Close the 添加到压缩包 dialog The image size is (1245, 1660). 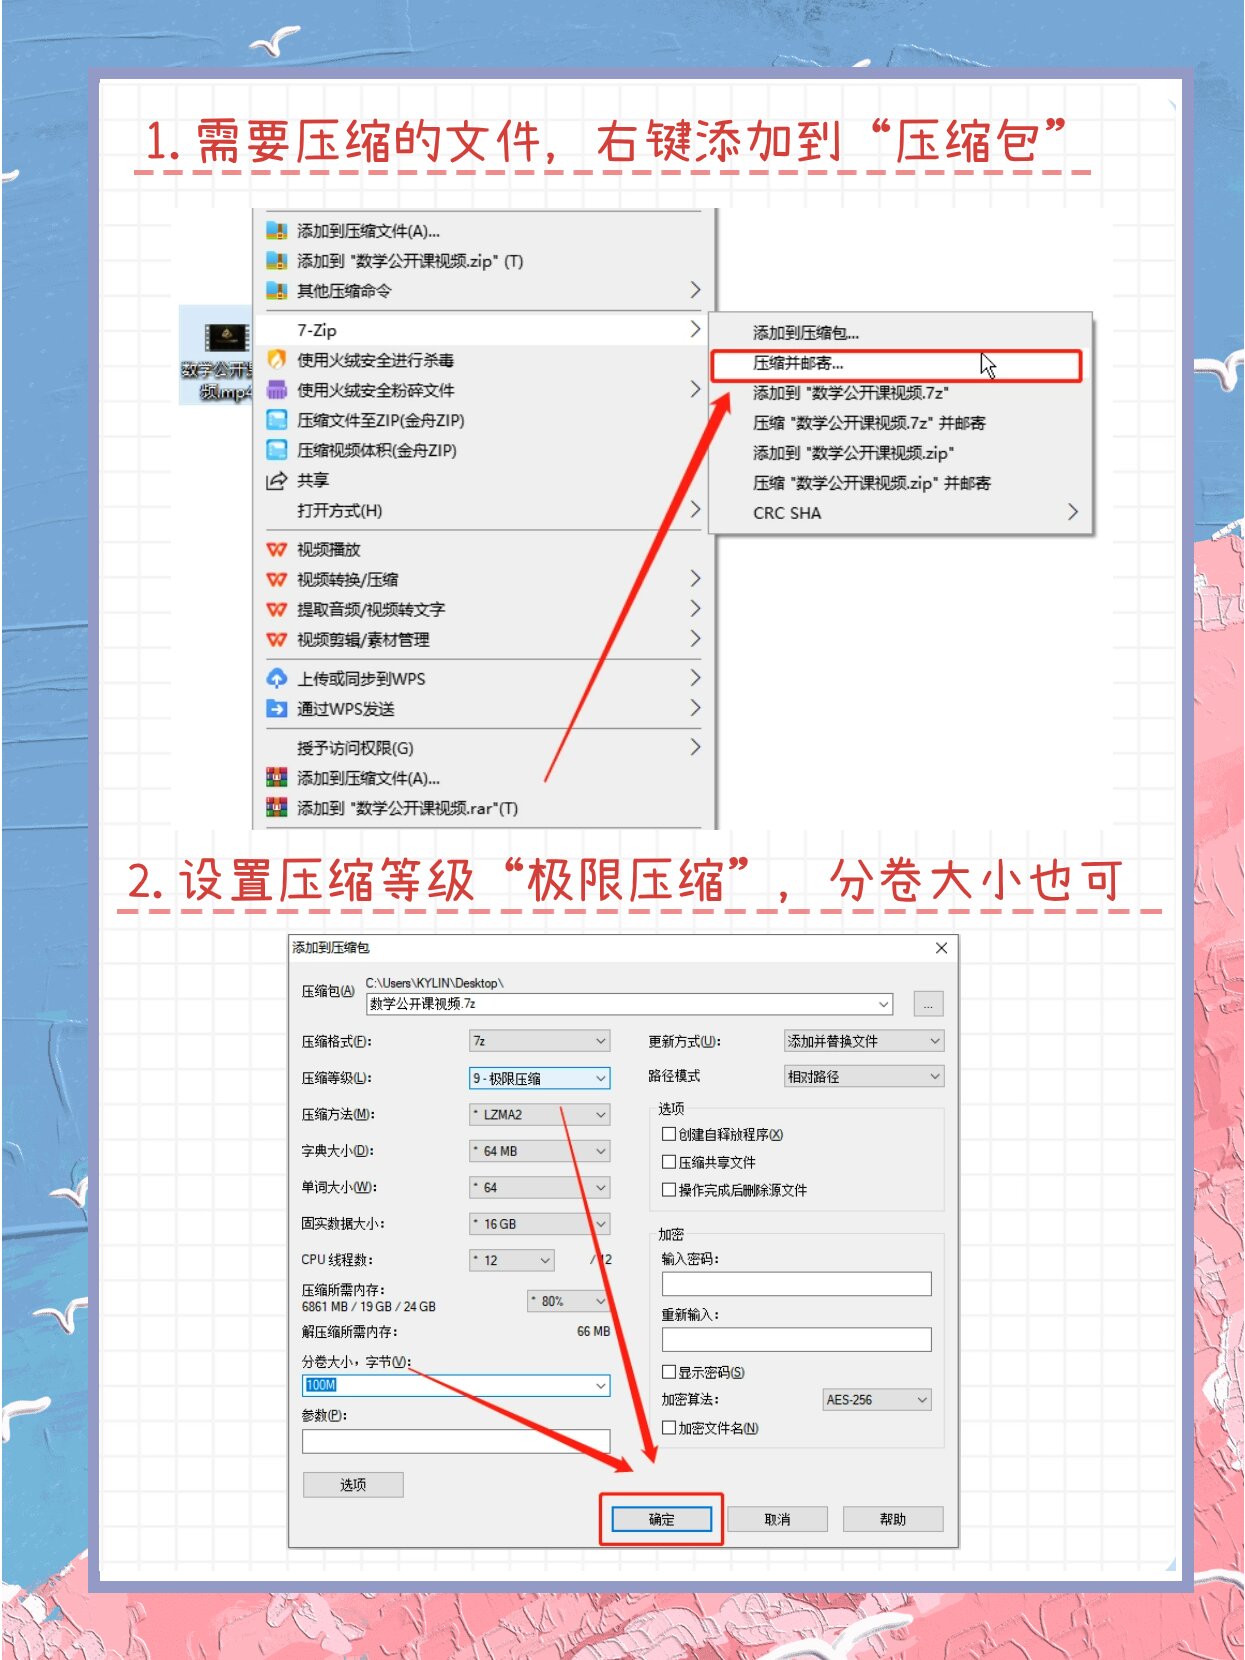pos(941,948)
